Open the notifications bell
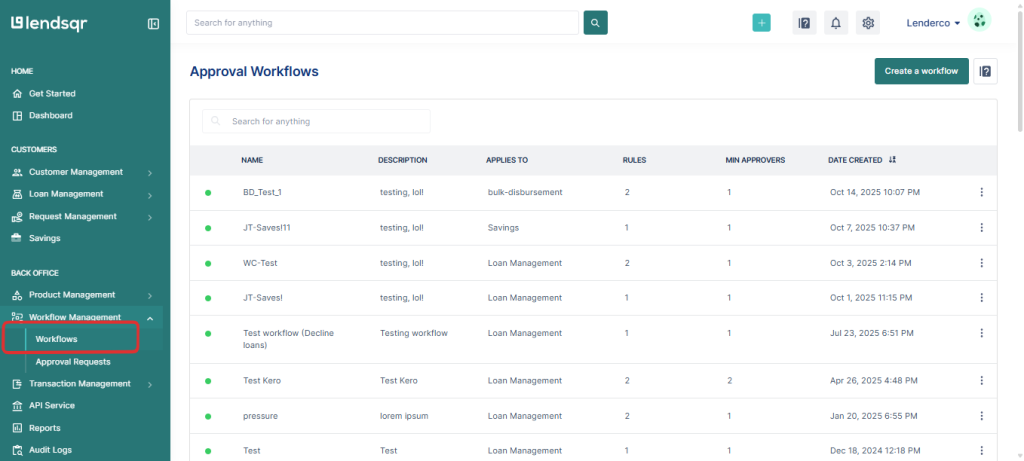Screen dimensions: 1024x461 [836, 23]
